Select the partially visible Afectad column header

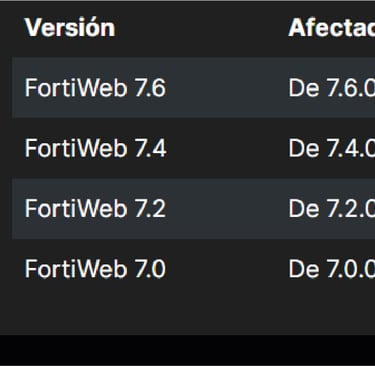point(332,28)
